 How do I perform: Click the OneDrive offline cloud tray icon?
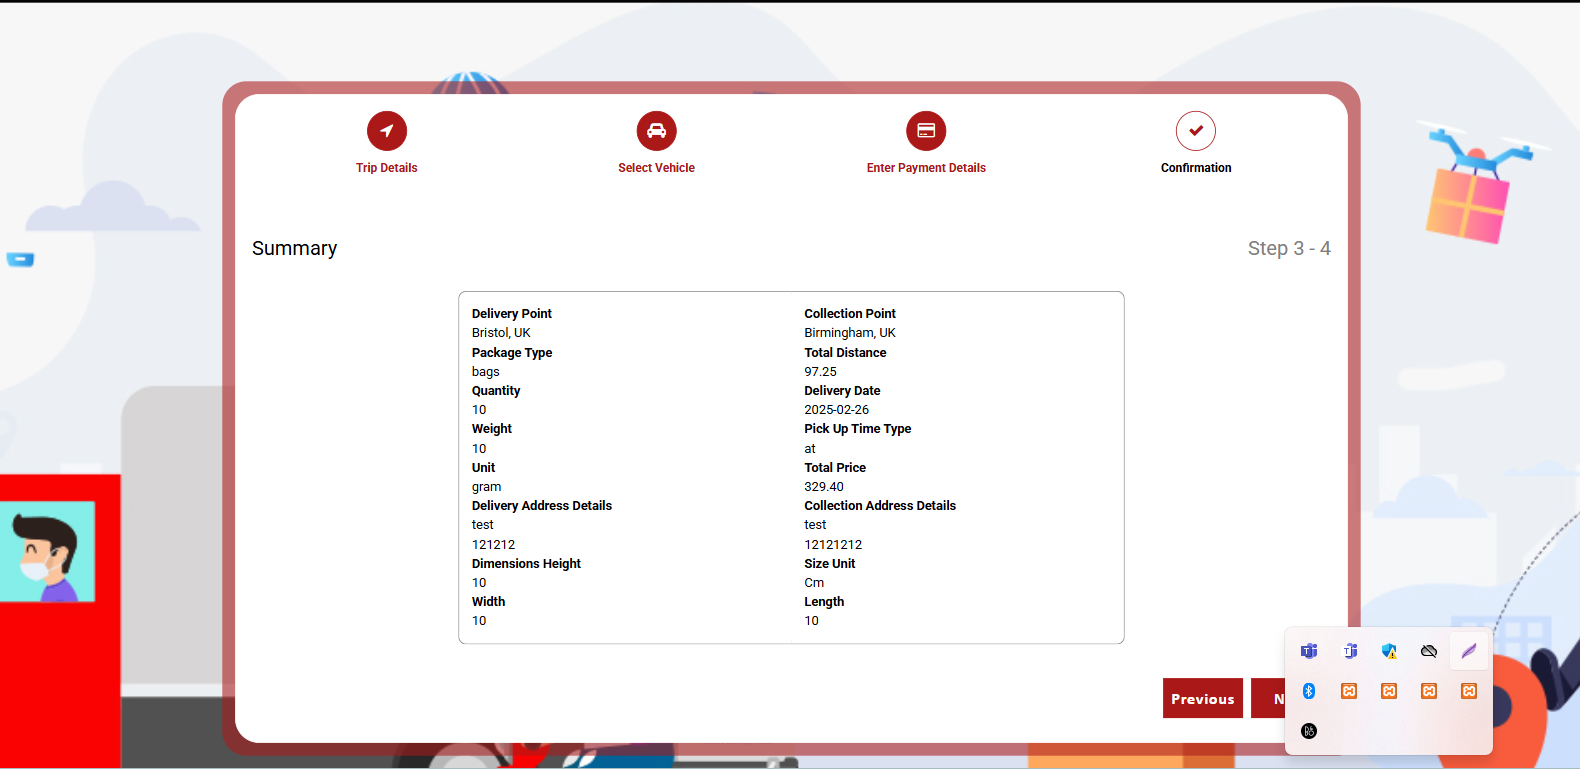[1429, 651]
